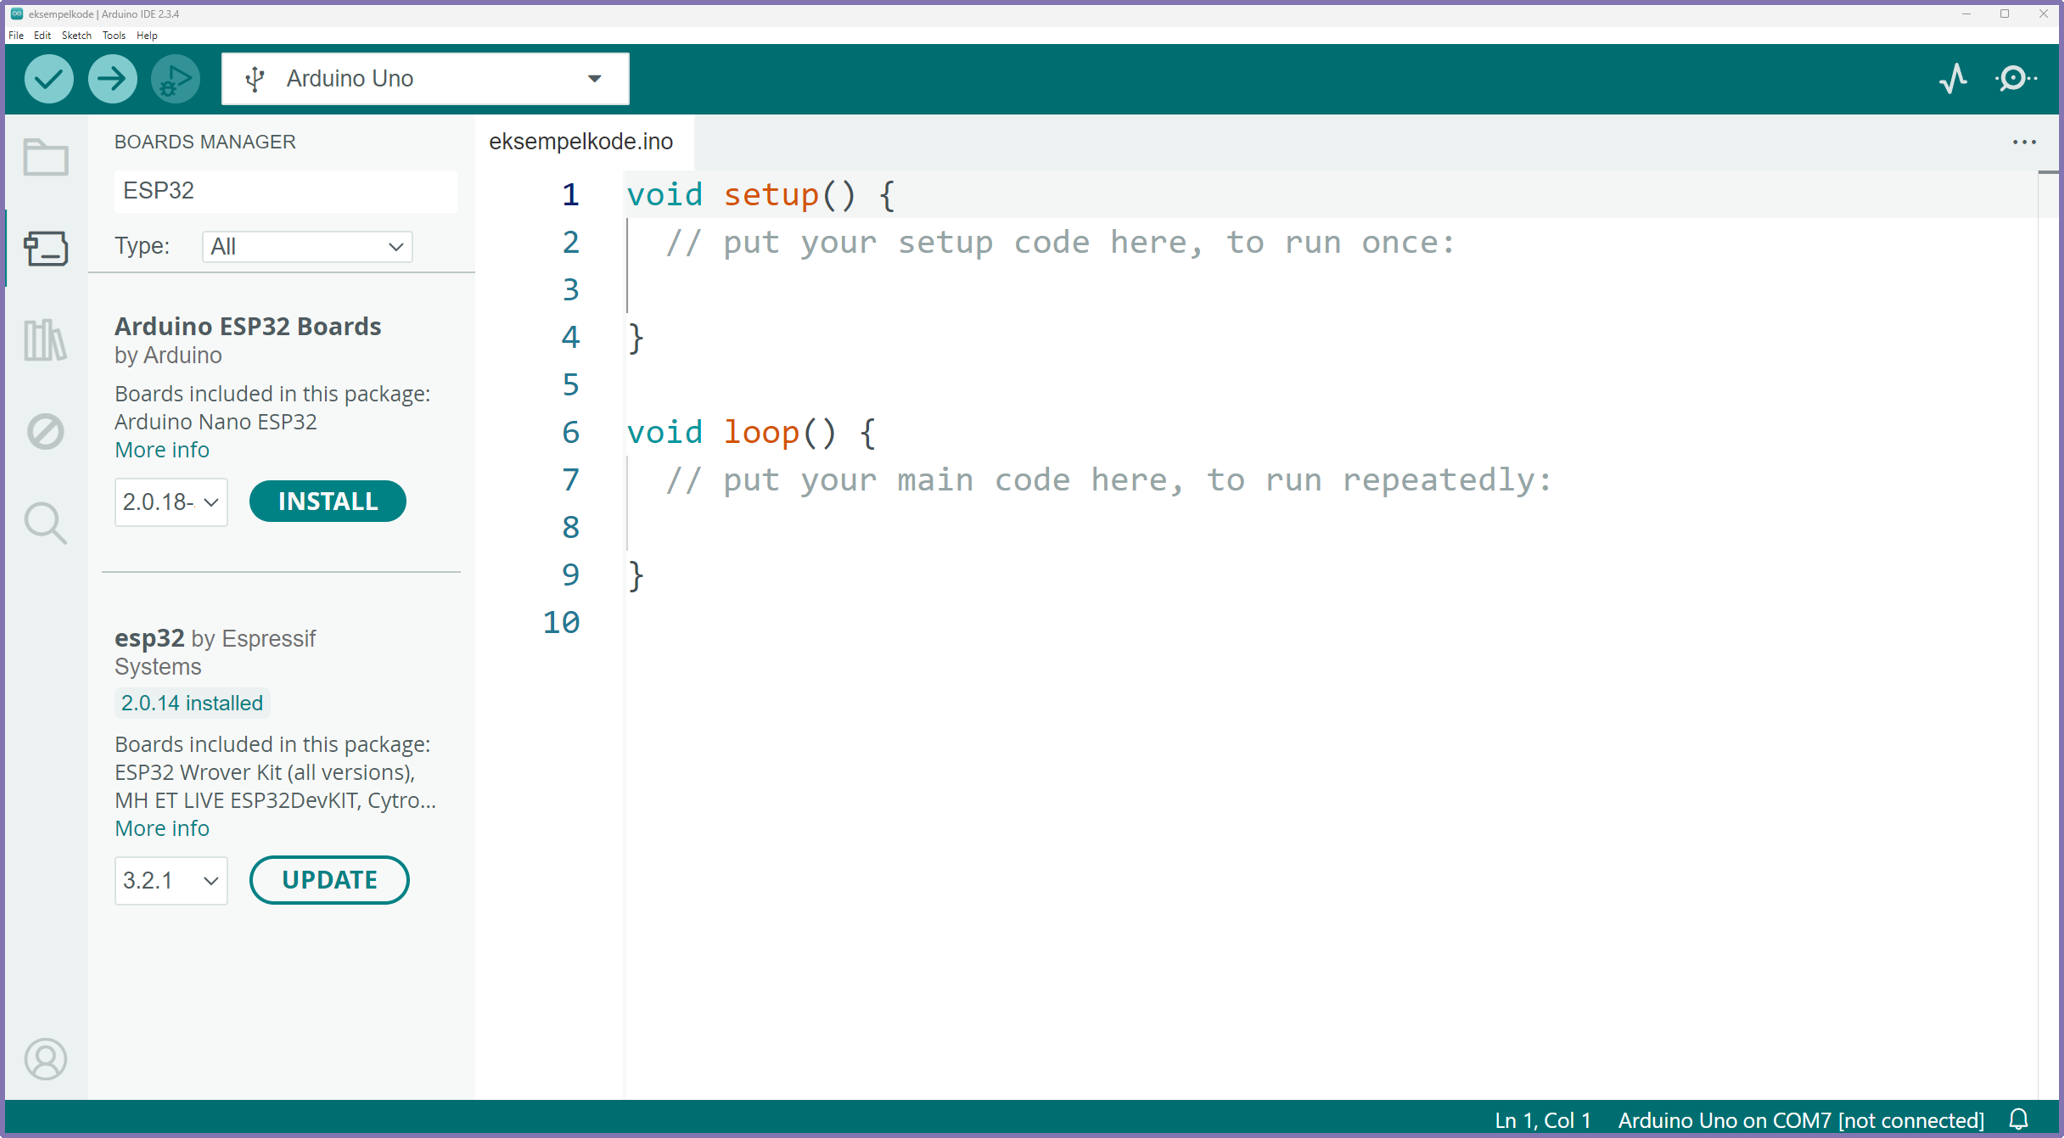This screenshot has height=1138, width=2064.
Task: Open the Serial Plotter
Action: [x=1953, y=79]
